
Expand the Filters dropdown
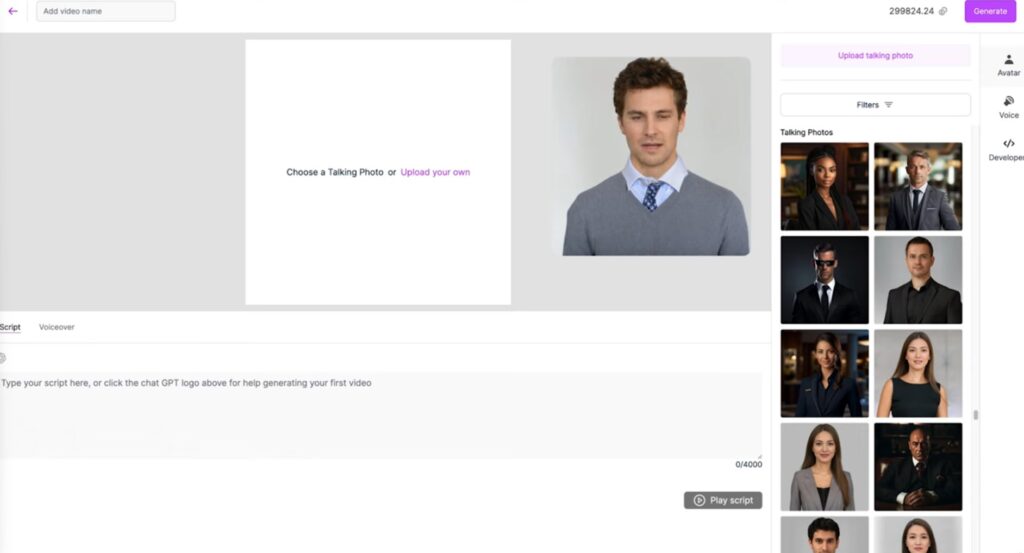(875, 105)
